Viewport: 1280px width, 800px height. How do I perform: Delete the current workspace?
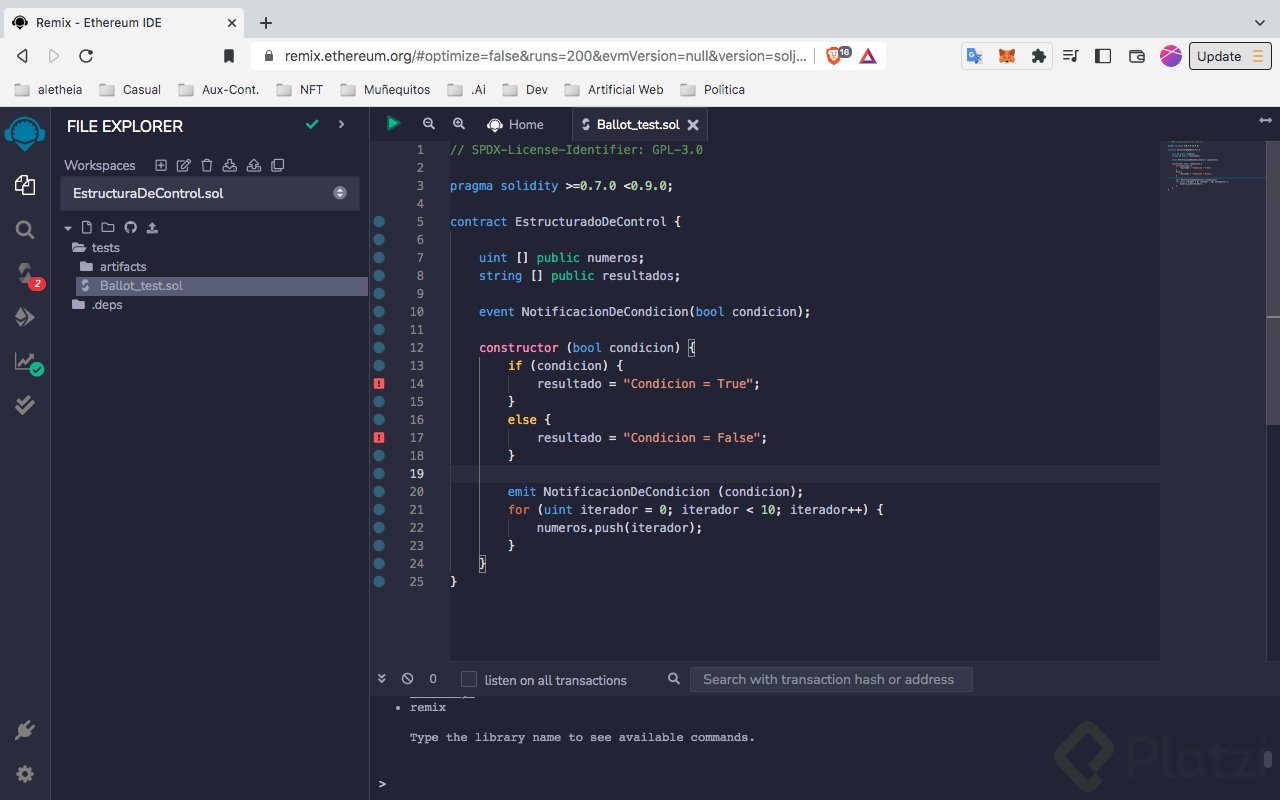[207, 165]
